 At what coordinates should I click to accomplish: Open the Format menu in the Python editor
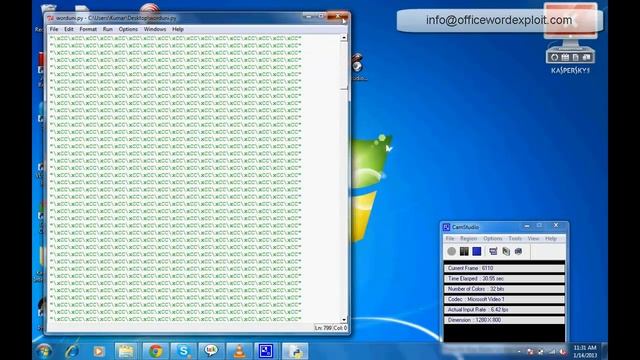coord(88,29)
